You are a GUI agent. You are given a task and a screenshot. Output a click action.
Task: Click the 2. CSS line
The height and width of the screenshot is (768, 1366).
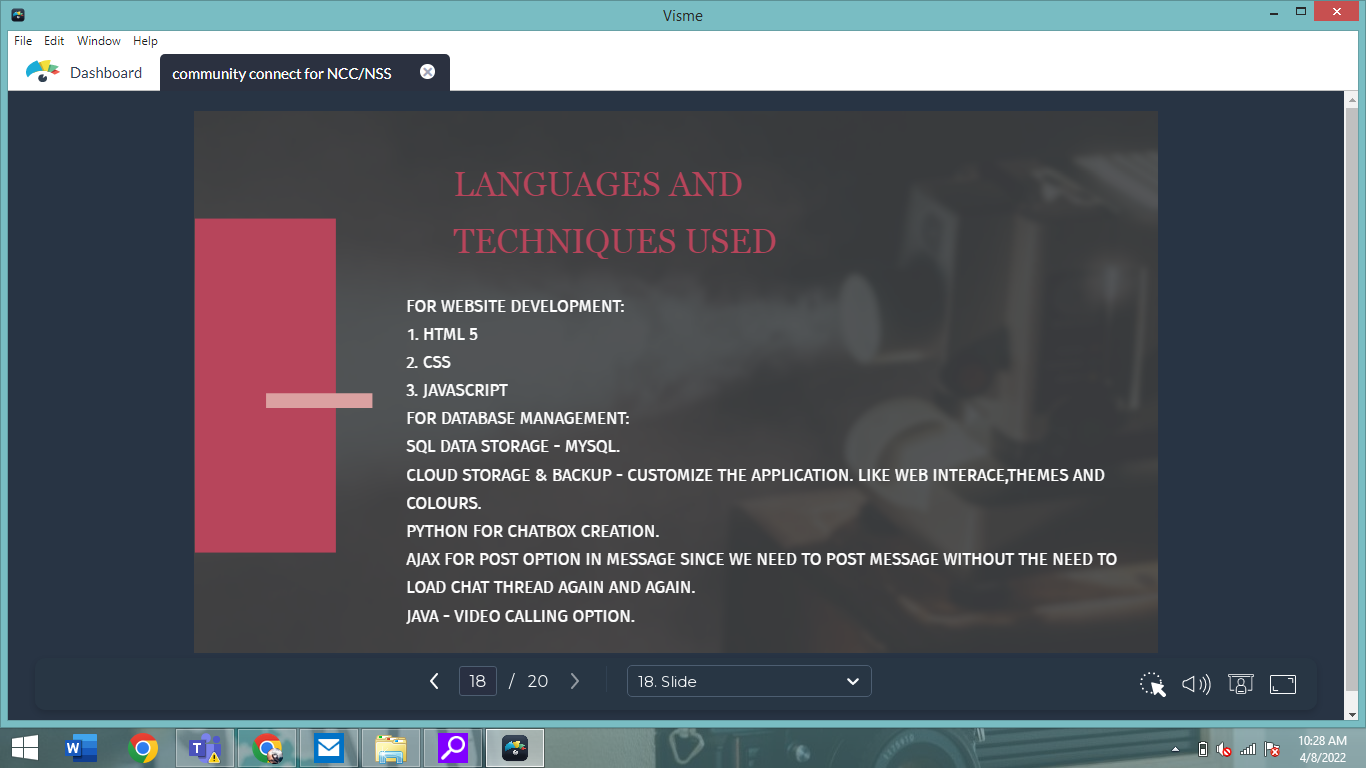coord(428,362)
